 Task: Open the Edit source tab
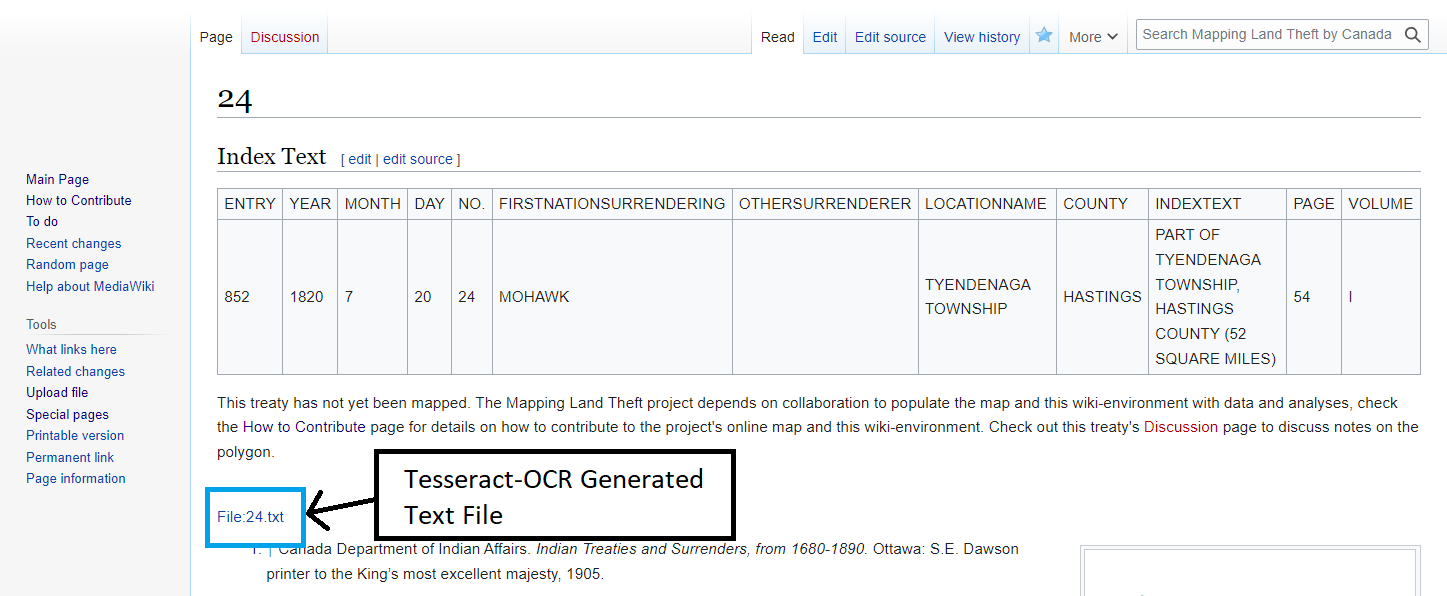tap(890, 37)
